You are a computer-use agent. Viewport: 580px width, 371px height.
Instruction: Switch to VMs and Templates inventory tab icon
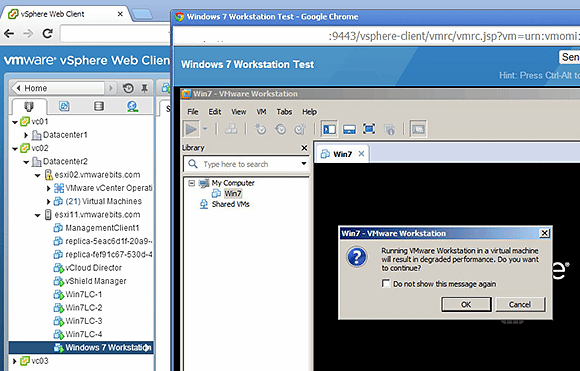[64, 107]
